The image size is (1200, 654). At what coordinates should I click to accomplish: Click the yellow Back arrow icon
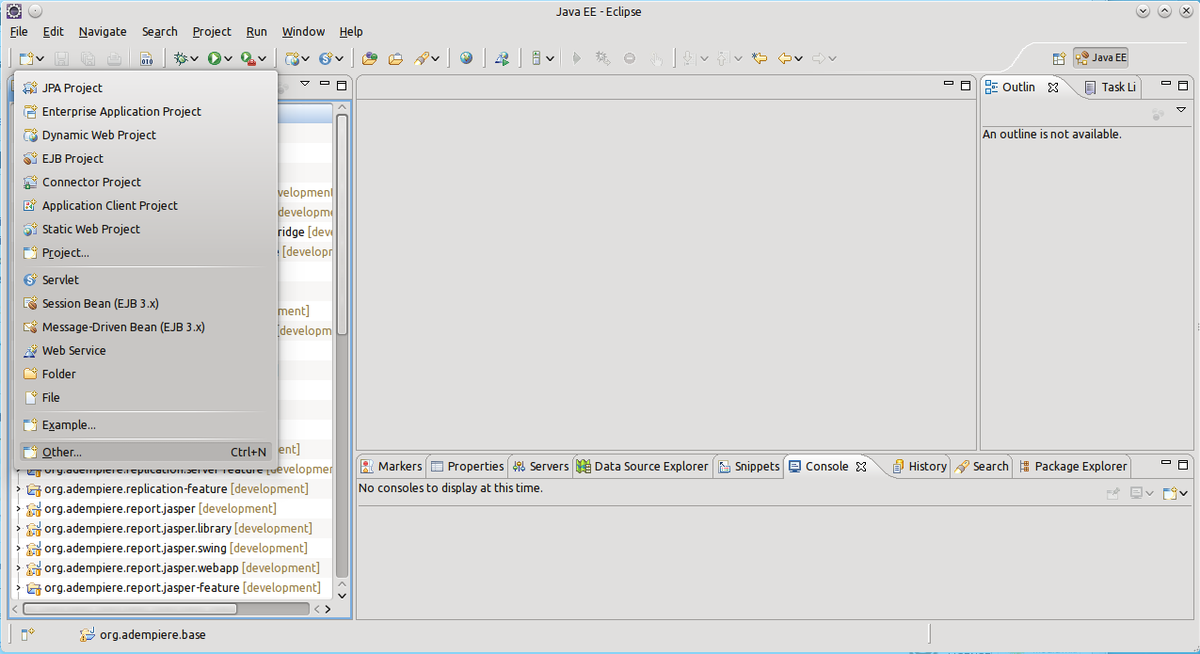(785, 58)
